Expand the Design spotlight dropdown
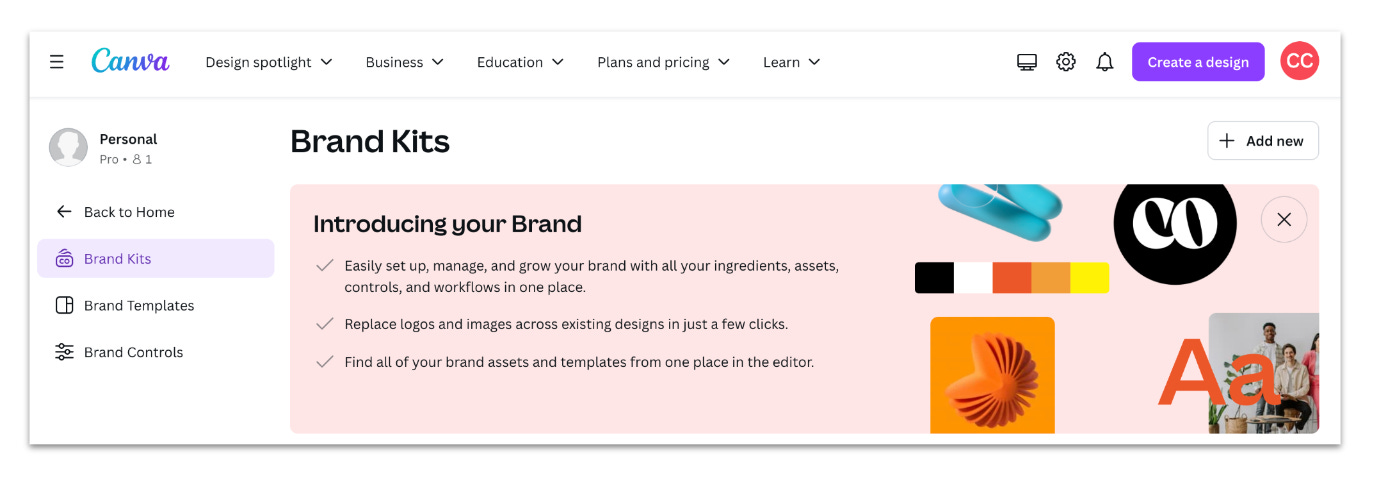Viewport: 1380px width, 484px height. (269, 62)
